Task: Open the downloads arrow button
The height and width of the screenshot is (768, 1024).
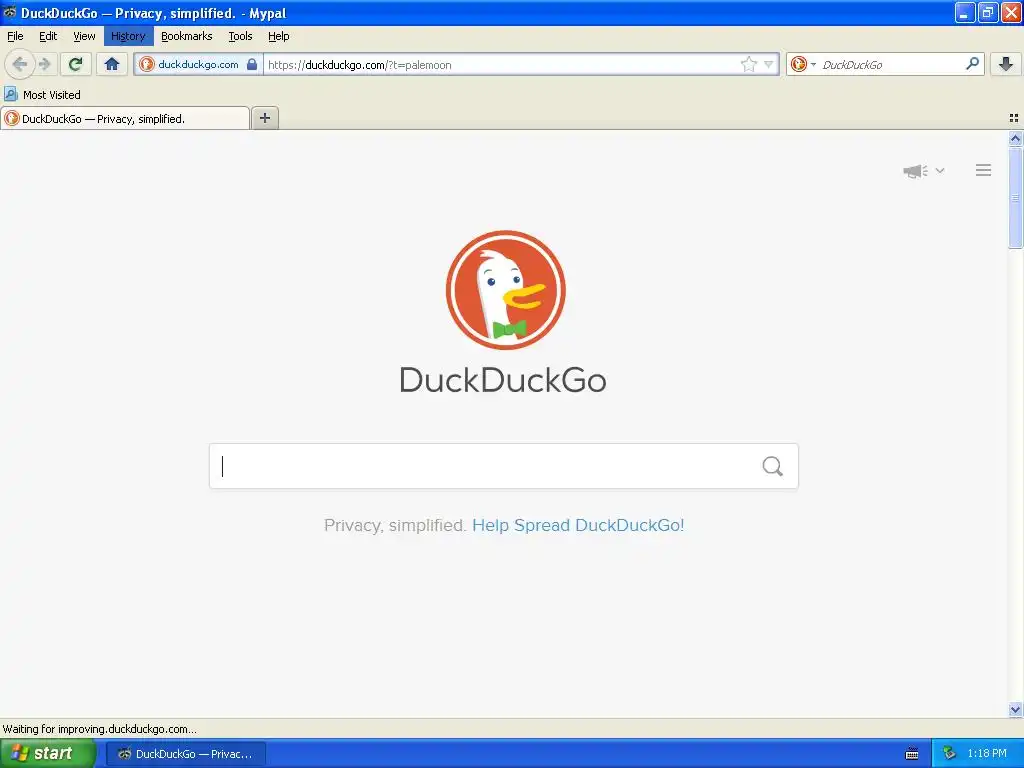Action: pyautogui.click(x=1006, y=64)
